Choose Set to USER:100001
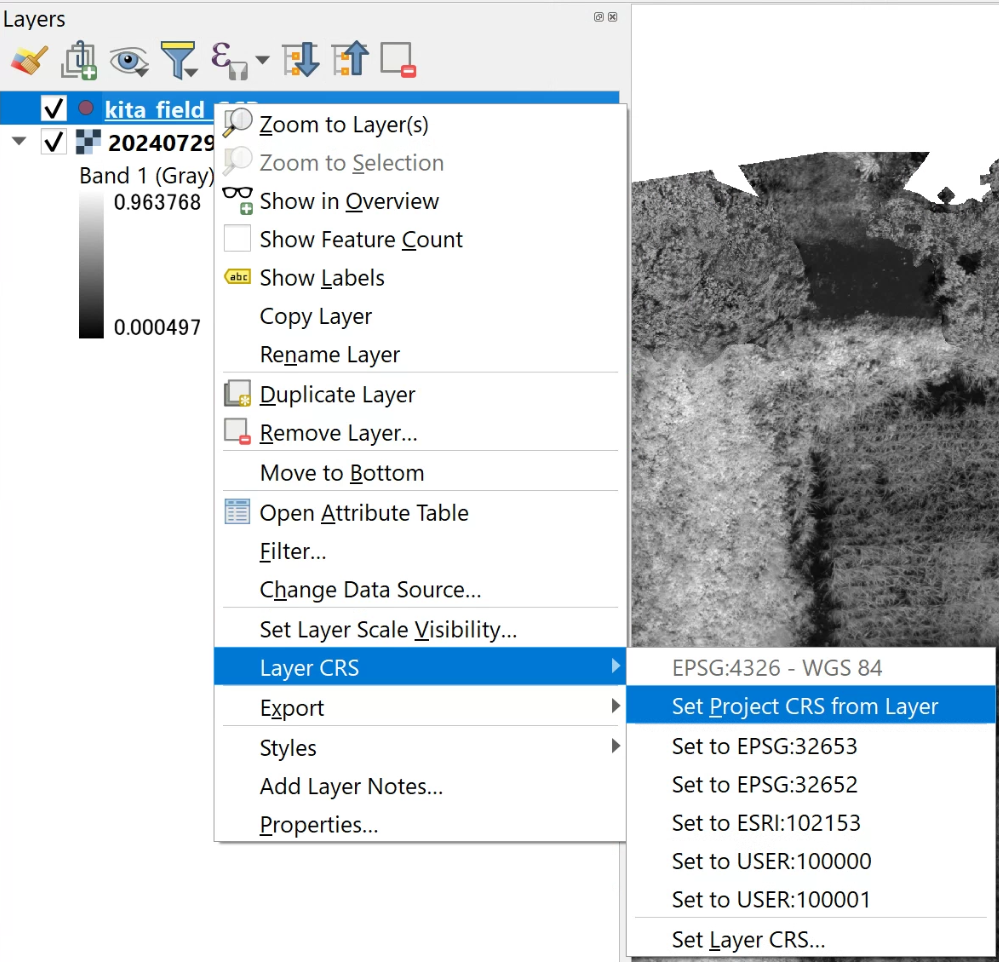The height and width of the screenshot is (962, 999). pyautogui.click(x=810, y=899)
